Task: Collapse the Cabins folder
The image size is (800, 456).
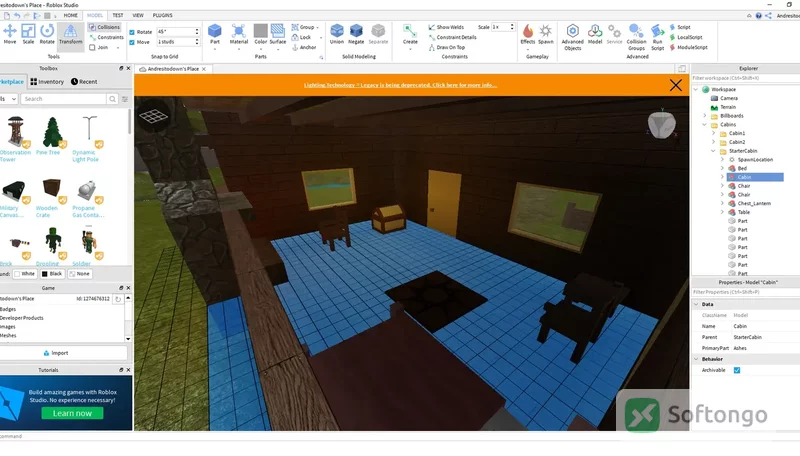Action: pos(705,124)
